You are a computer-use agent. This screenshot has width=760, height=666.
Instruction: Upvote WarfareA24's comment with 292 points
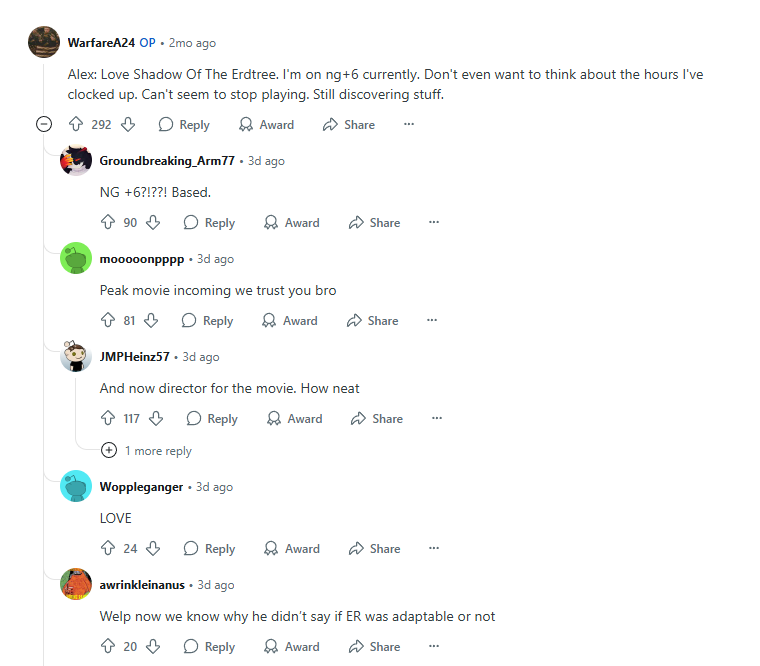click(76, 124)
